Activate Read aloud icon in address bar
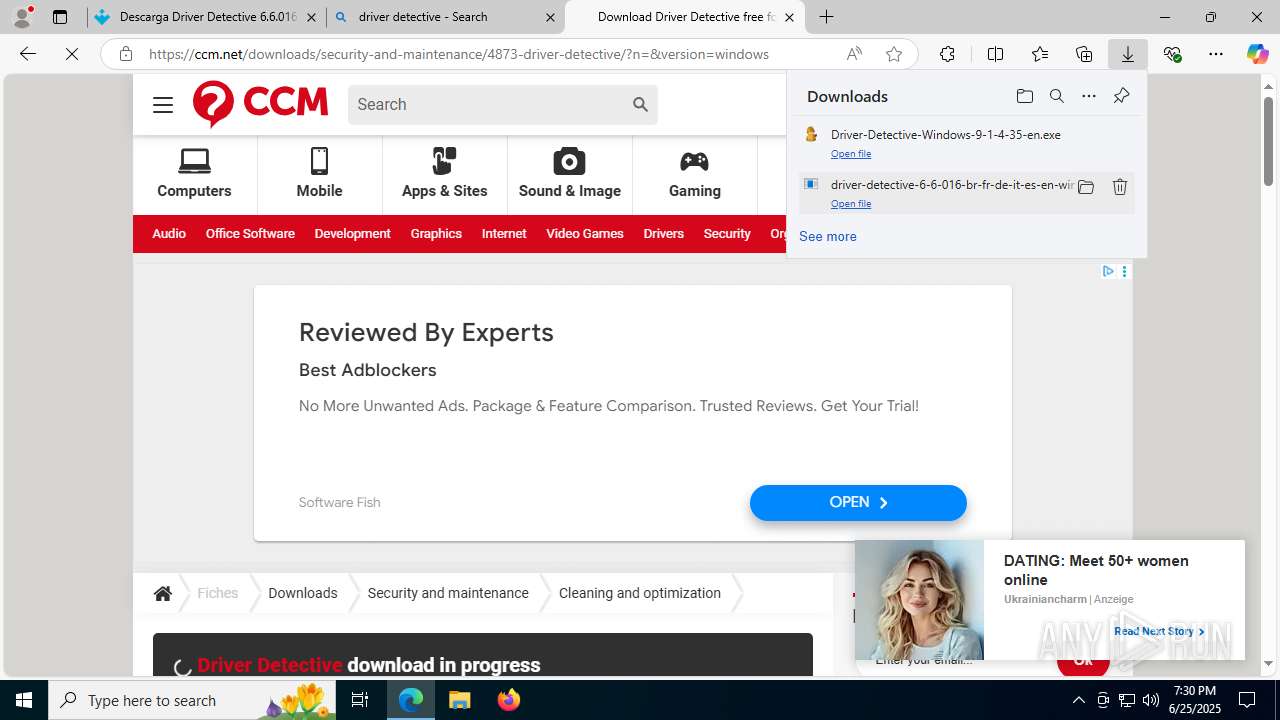This screenshot has height=720, width=1280. tap(854, 54)
